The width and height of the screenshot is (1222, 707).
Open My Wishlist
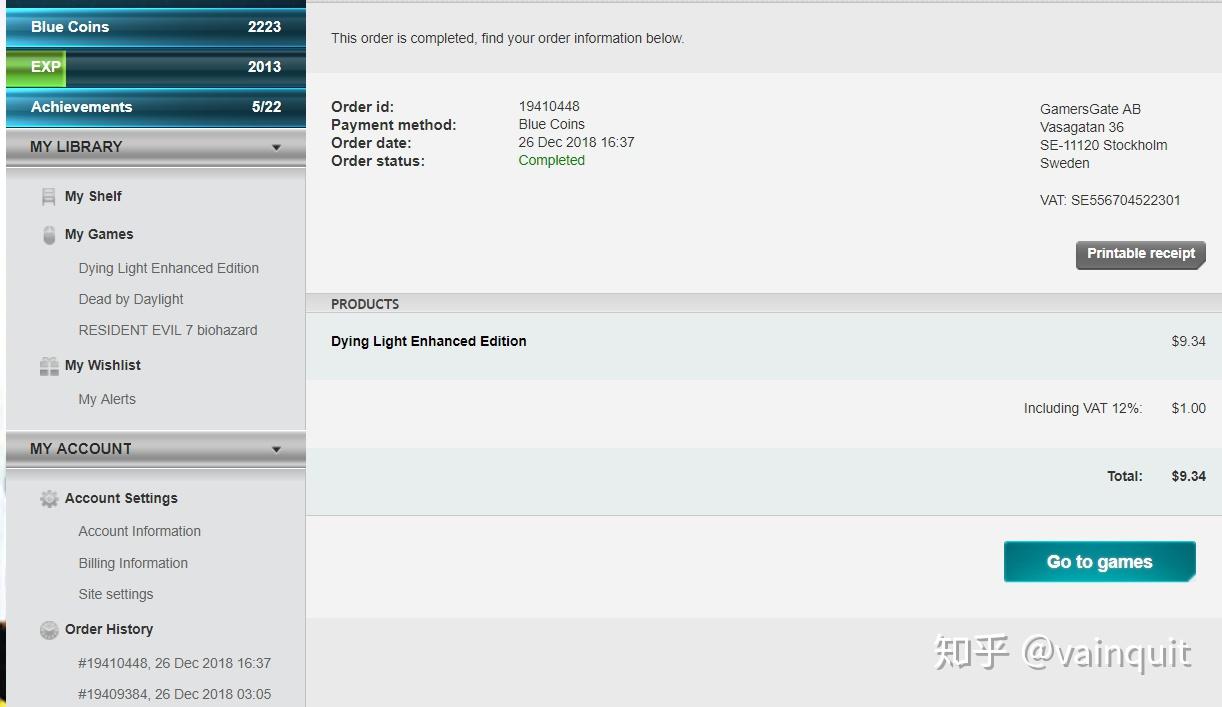click(103, 365)
